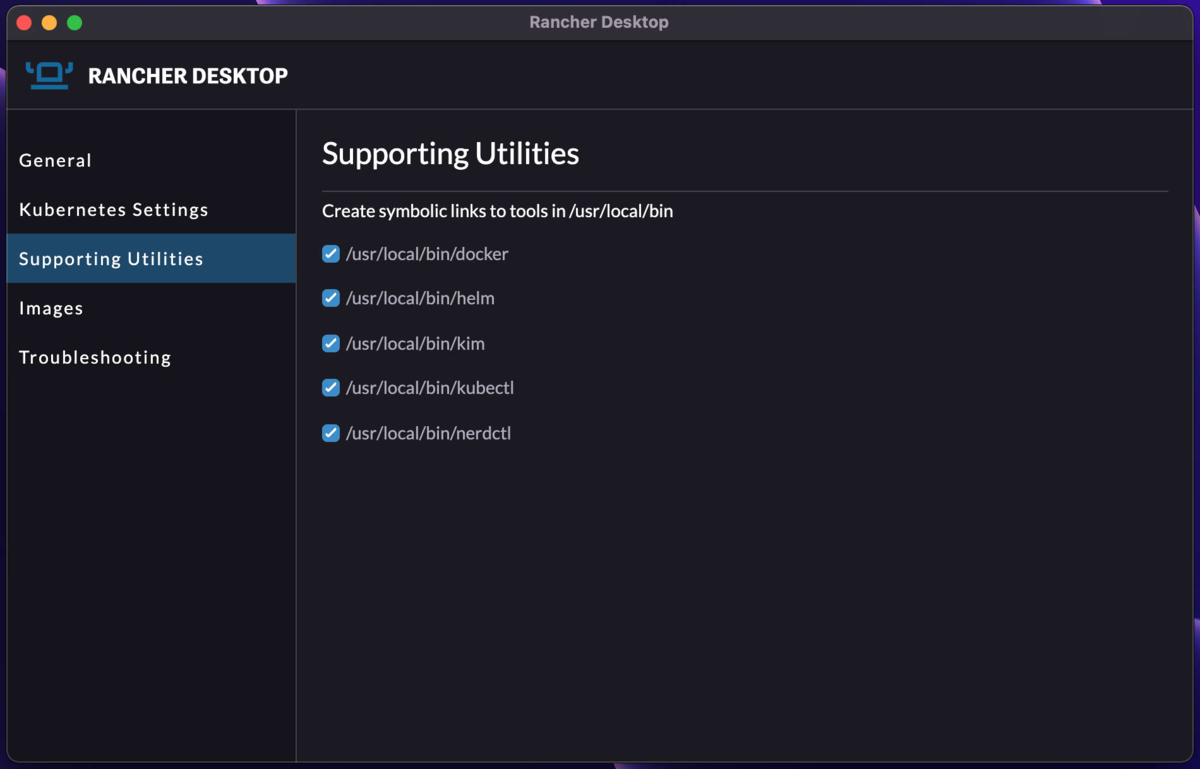The height and width of the screenshot is (769, 1200).
Task: Click the /usr/local/bin/docker label text
Action: pos(427,254)
